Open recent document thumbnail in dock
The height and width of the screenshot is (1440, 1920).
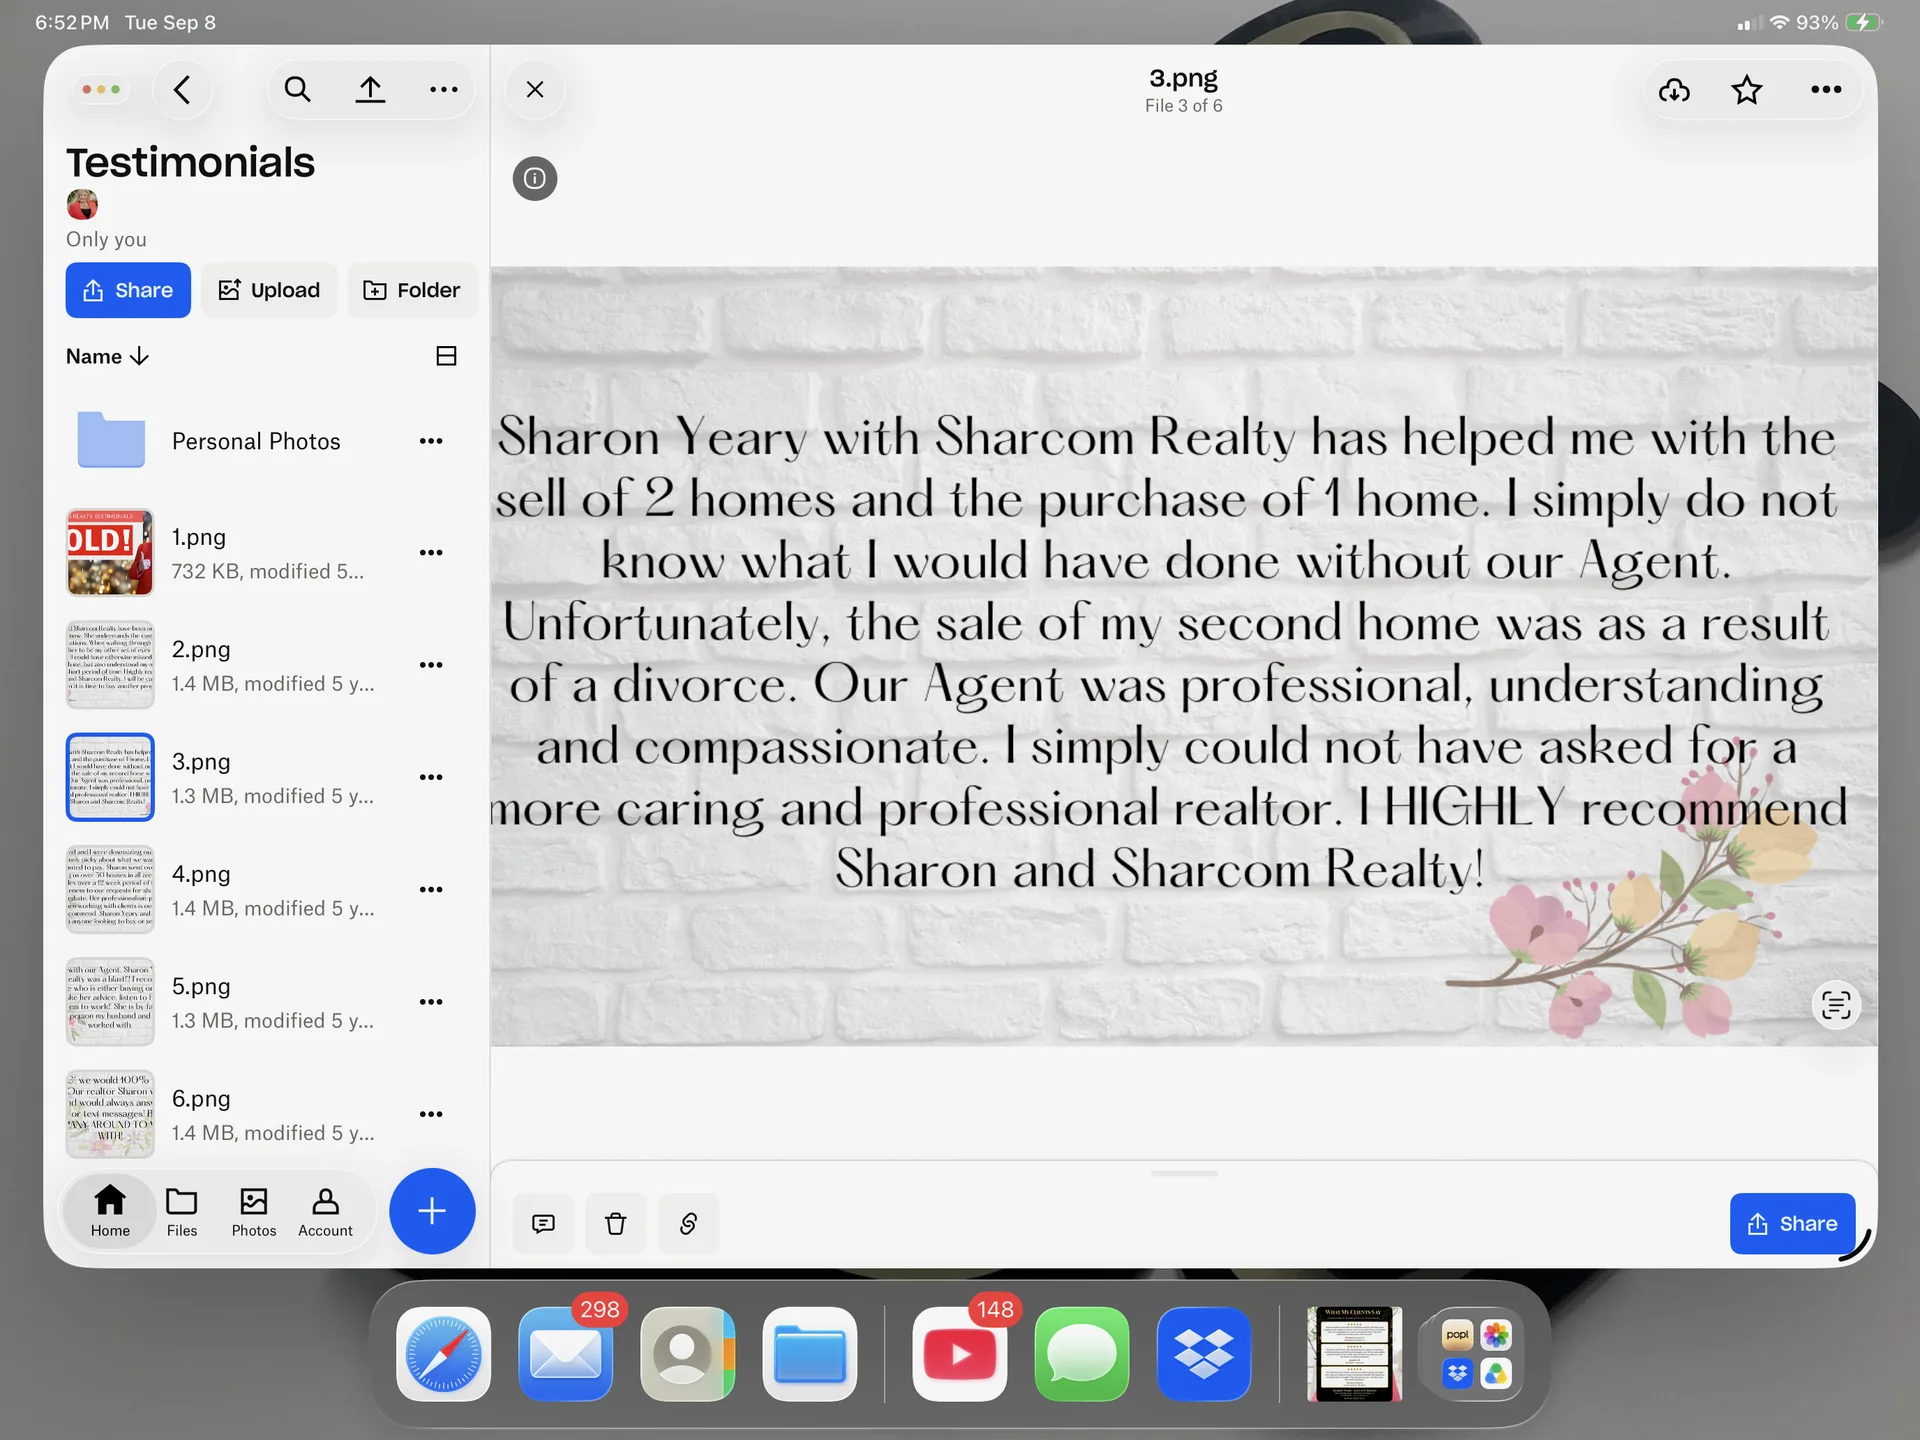coord(1354,1354)
